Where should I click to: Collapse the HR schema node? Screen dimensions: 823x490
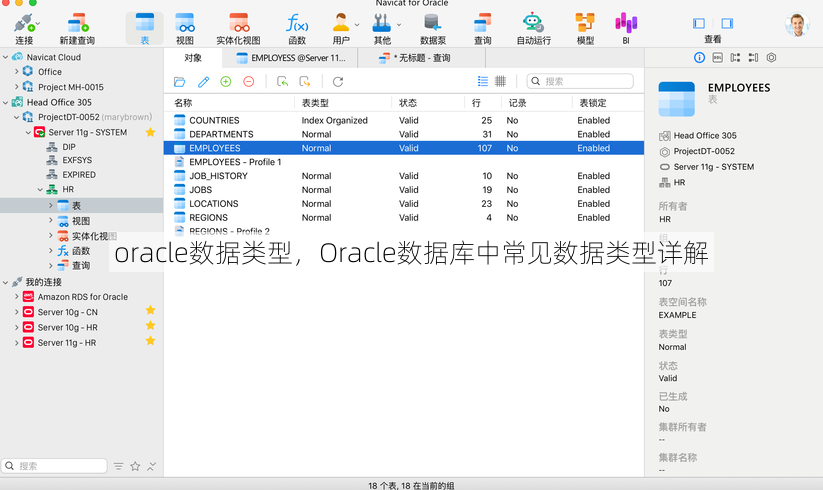pos(40,189)
